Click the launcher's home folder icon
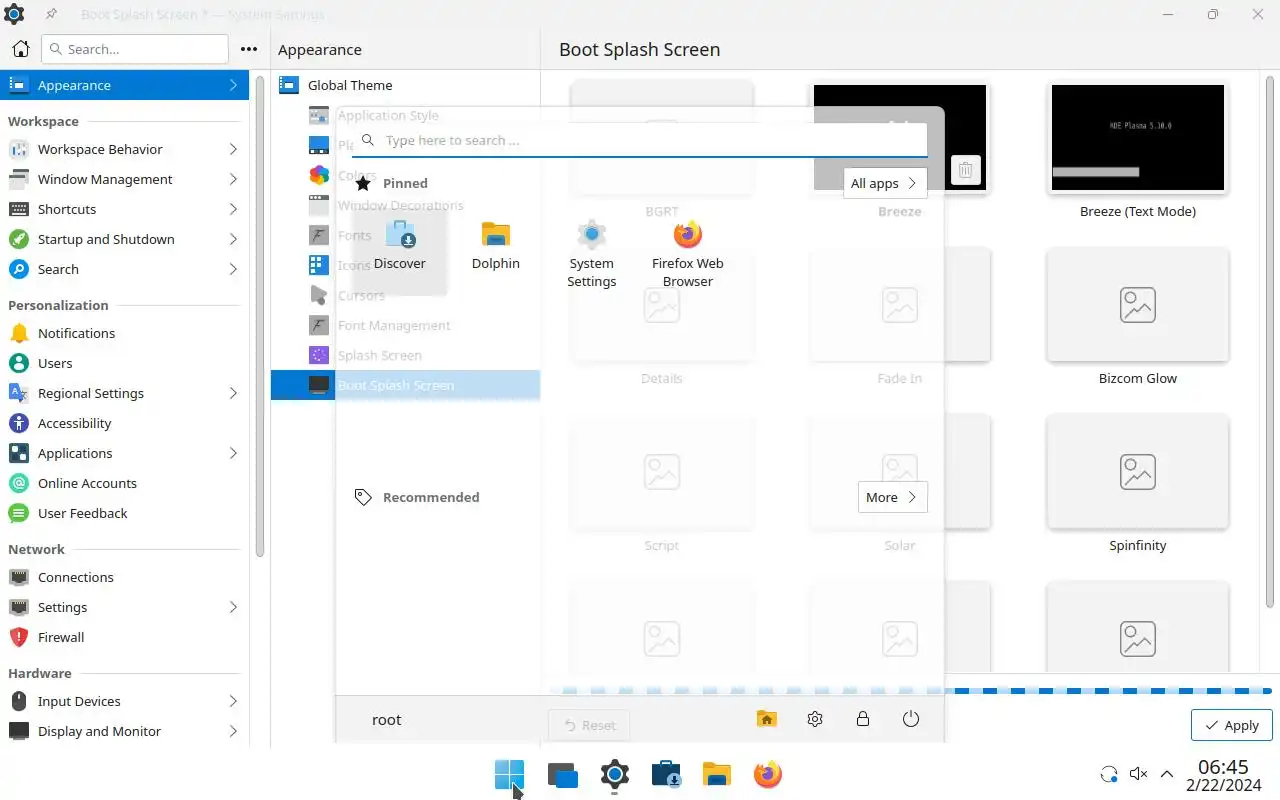The width and height of the screenshot is (1280, 800). [x=767, y=719]
